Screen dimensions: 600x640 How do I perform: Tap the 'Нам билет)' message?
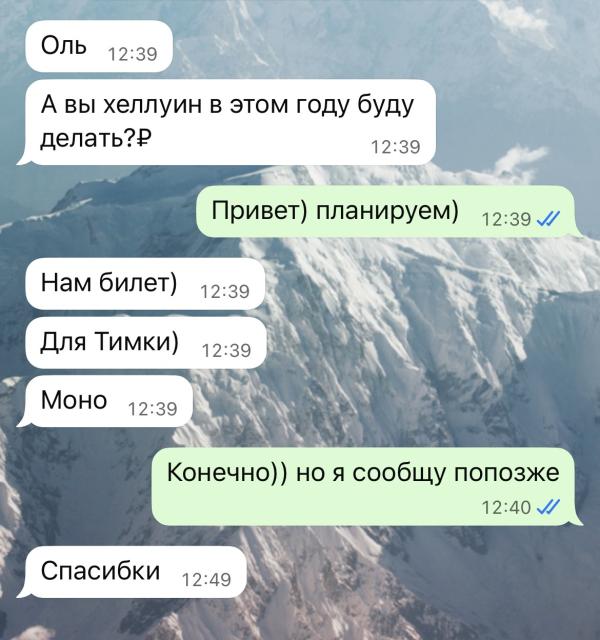[x=145, y=283]
